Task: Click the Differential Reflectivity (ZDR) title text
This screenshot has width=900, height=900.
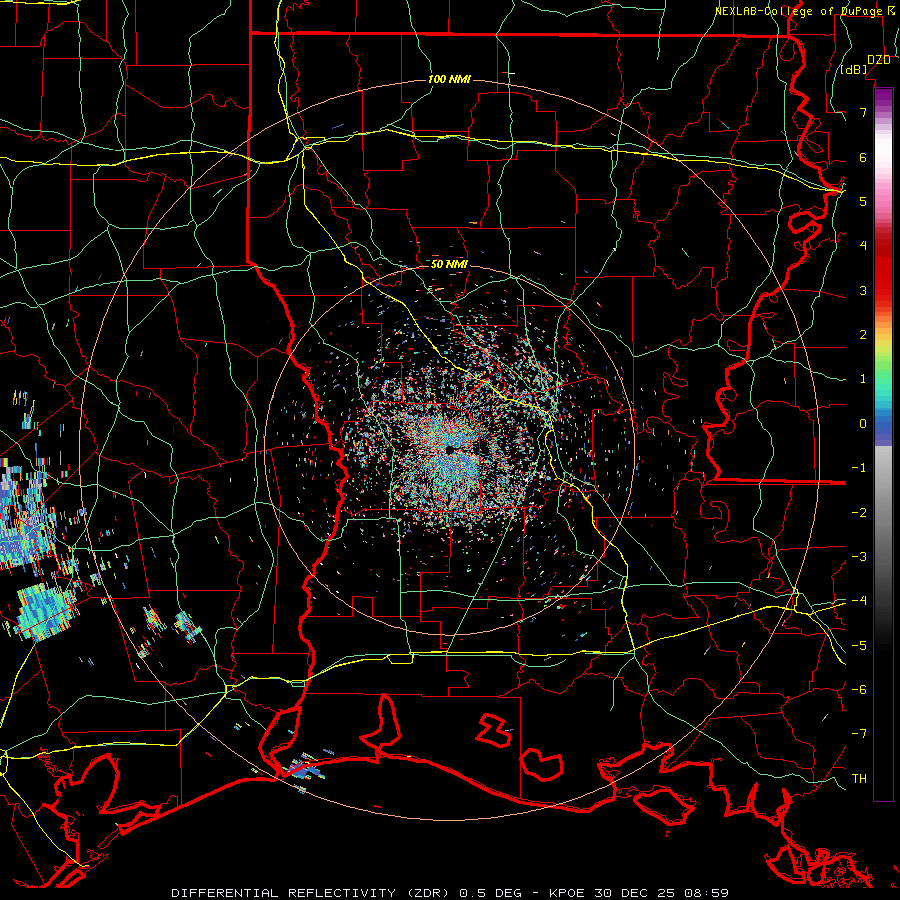Action: coord(312,893)
